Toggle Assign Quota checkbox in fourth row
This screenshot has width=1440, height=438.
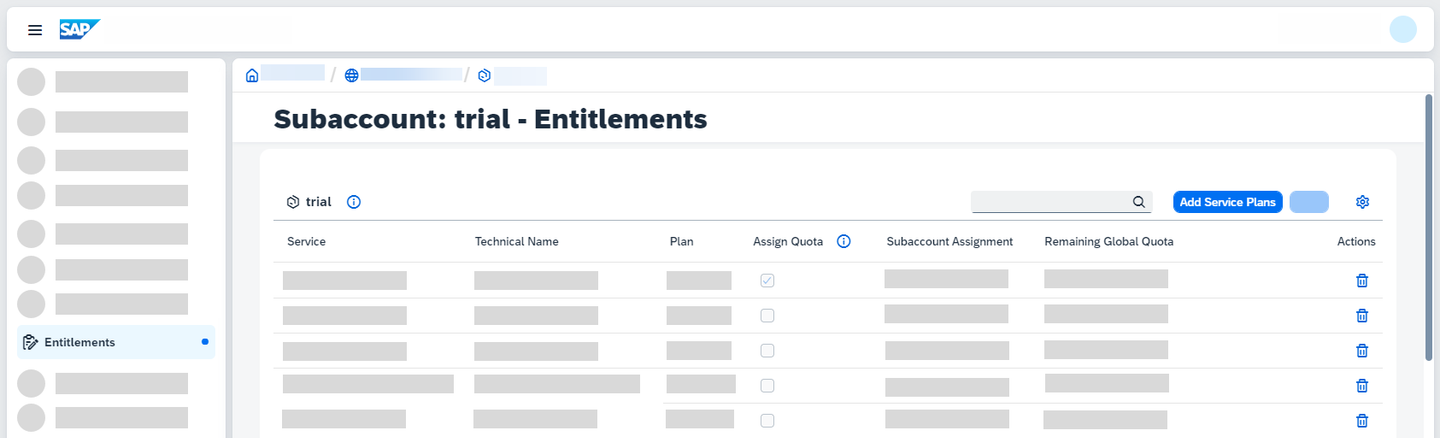tap(767, 386)
